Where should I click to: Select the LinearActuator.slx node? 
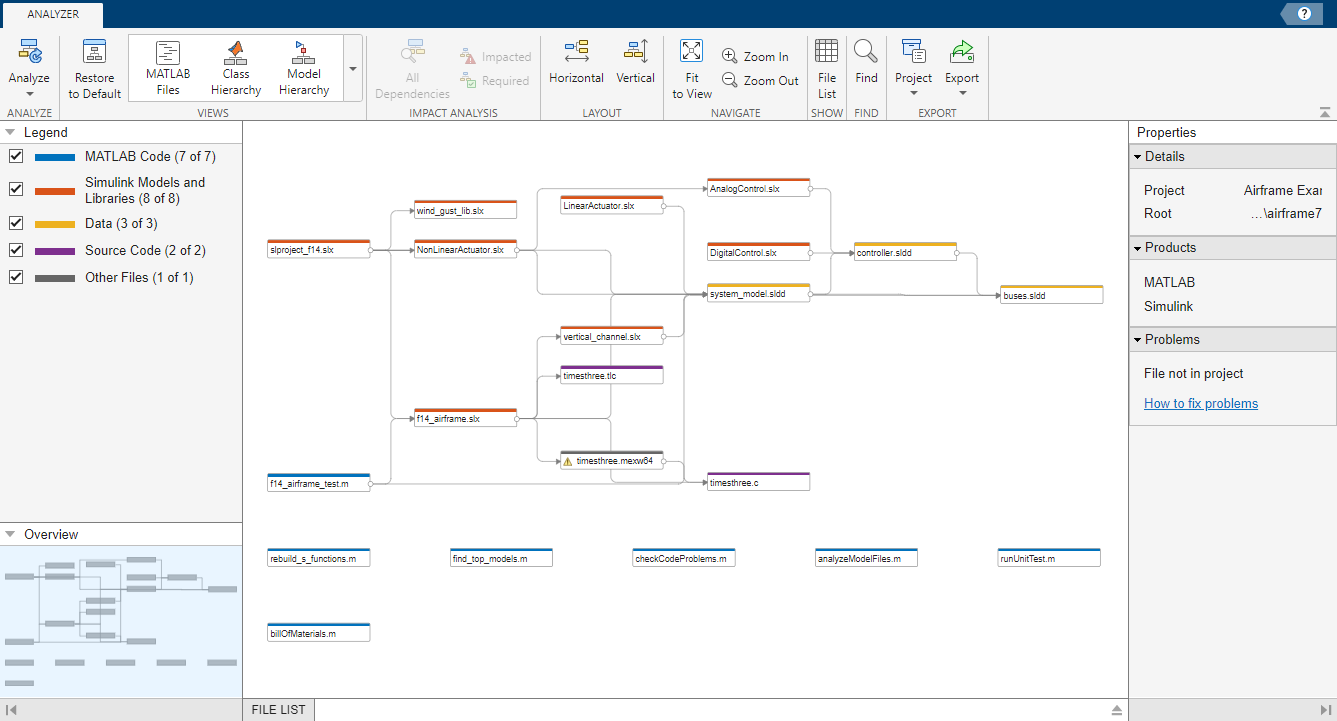[612, 205]
